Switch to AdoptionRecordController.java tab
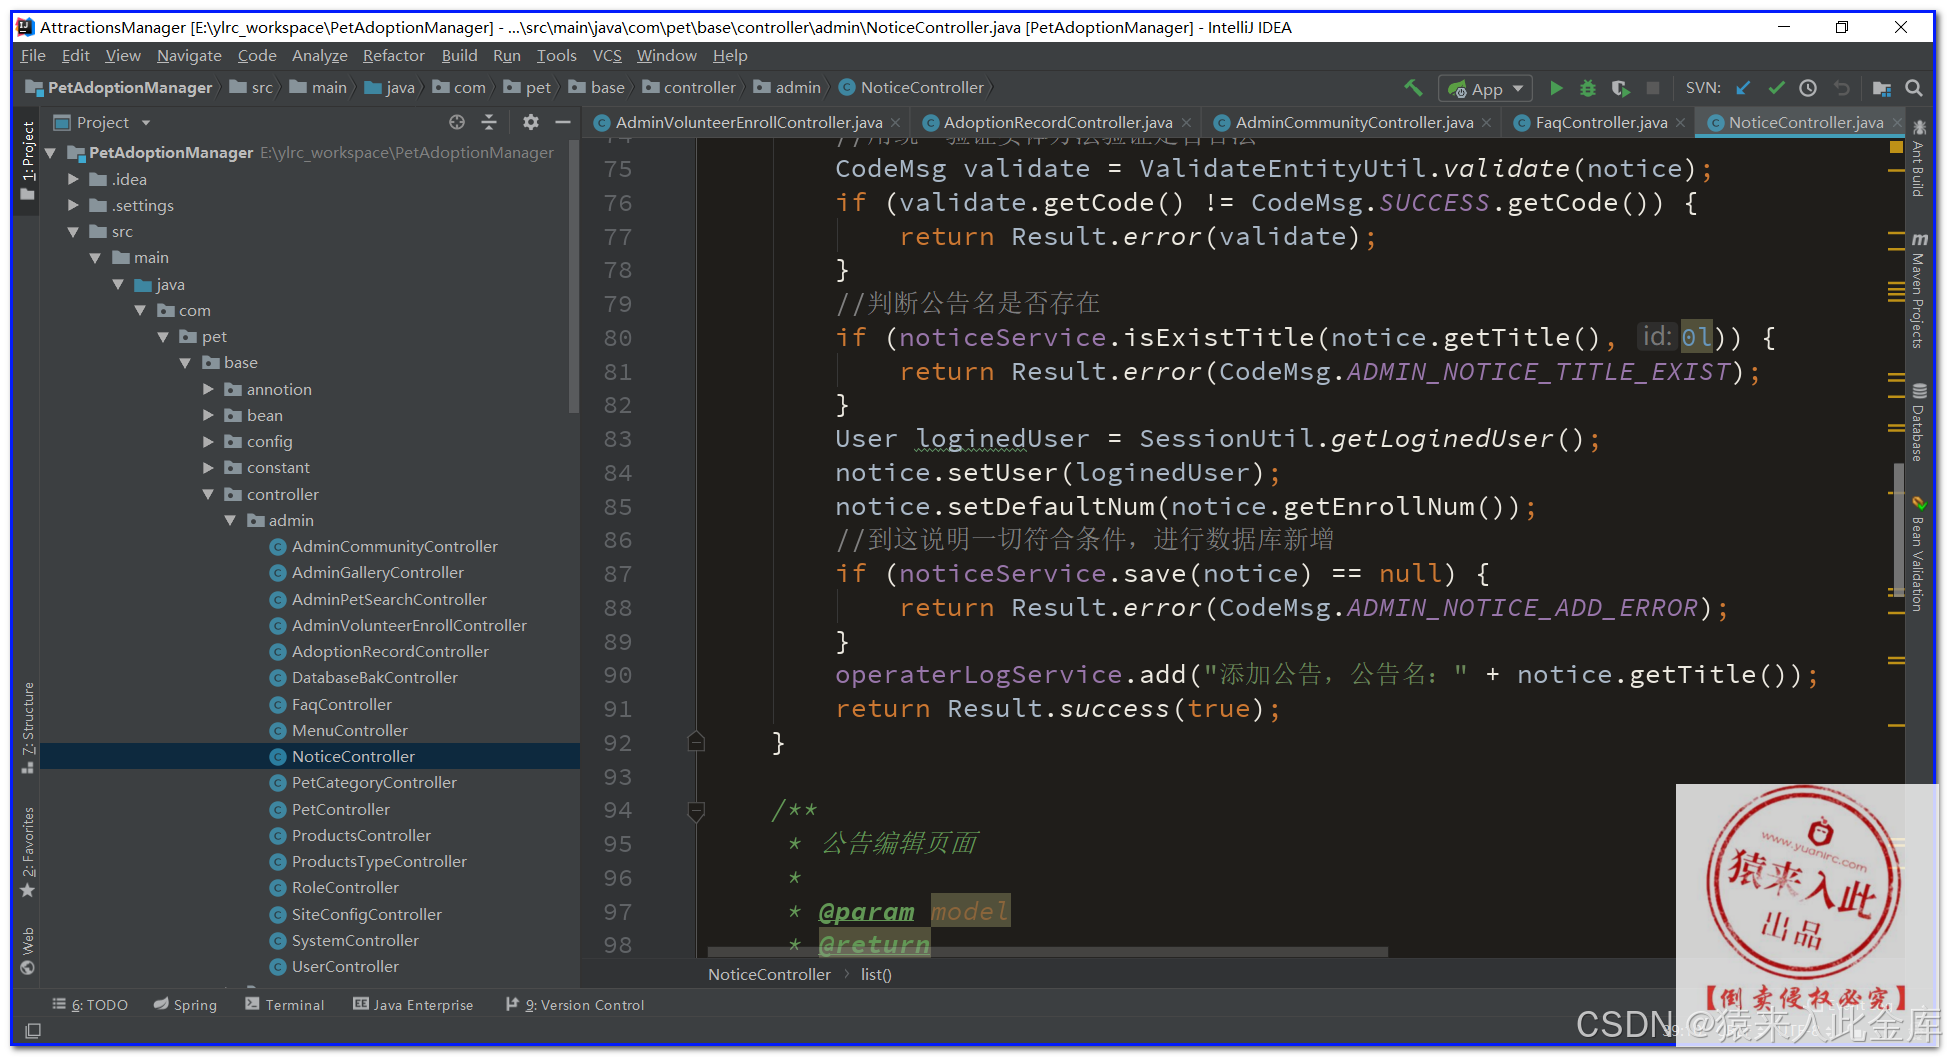The image size is (1947, 1057). [1058, 122]
